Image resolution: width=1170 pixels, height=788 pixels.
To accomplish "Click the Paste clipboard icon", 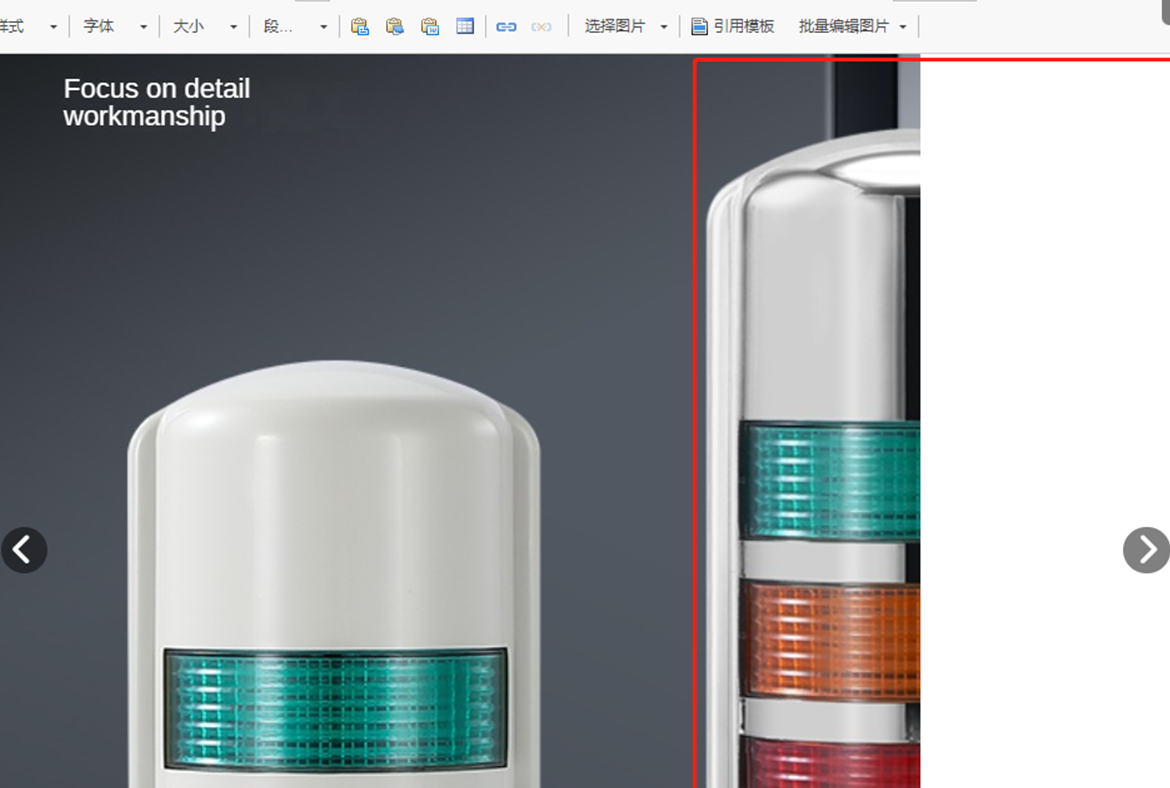I will [360, 27].
